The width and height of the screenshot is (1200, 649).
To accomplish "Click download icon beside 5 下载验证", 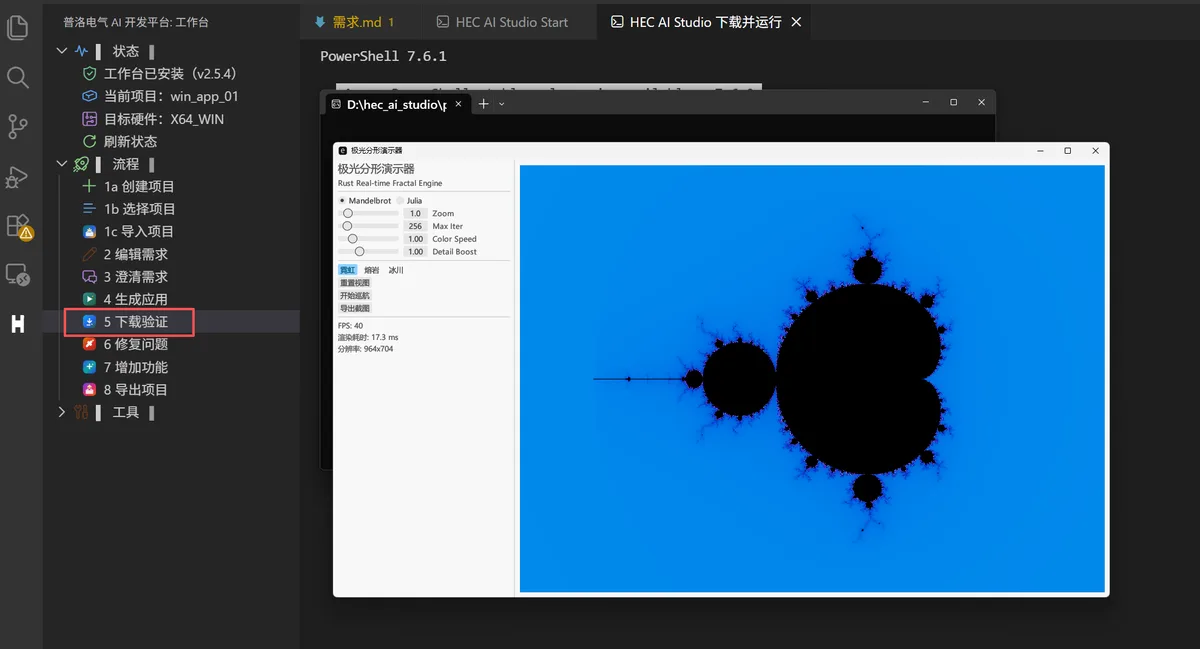I will click(89, 322).
